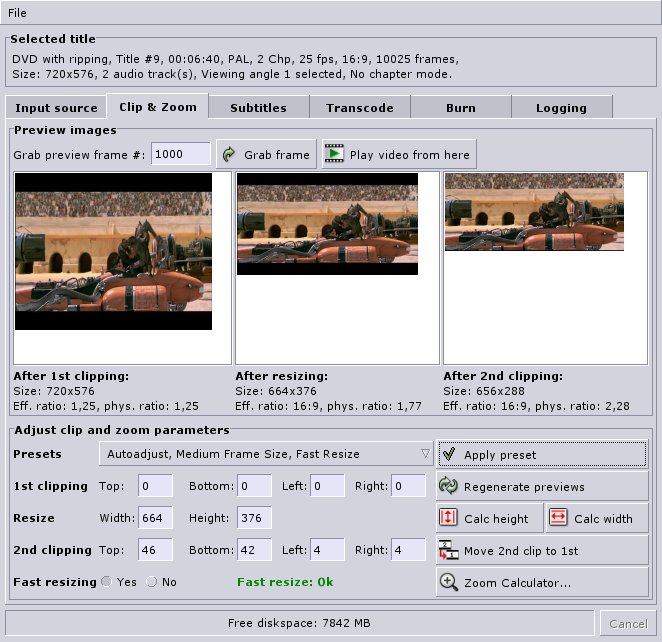Image resolution: width=662 pixels, height=642 pixels.
Task: Open the Subtitles tab
Action: (258, 108)
